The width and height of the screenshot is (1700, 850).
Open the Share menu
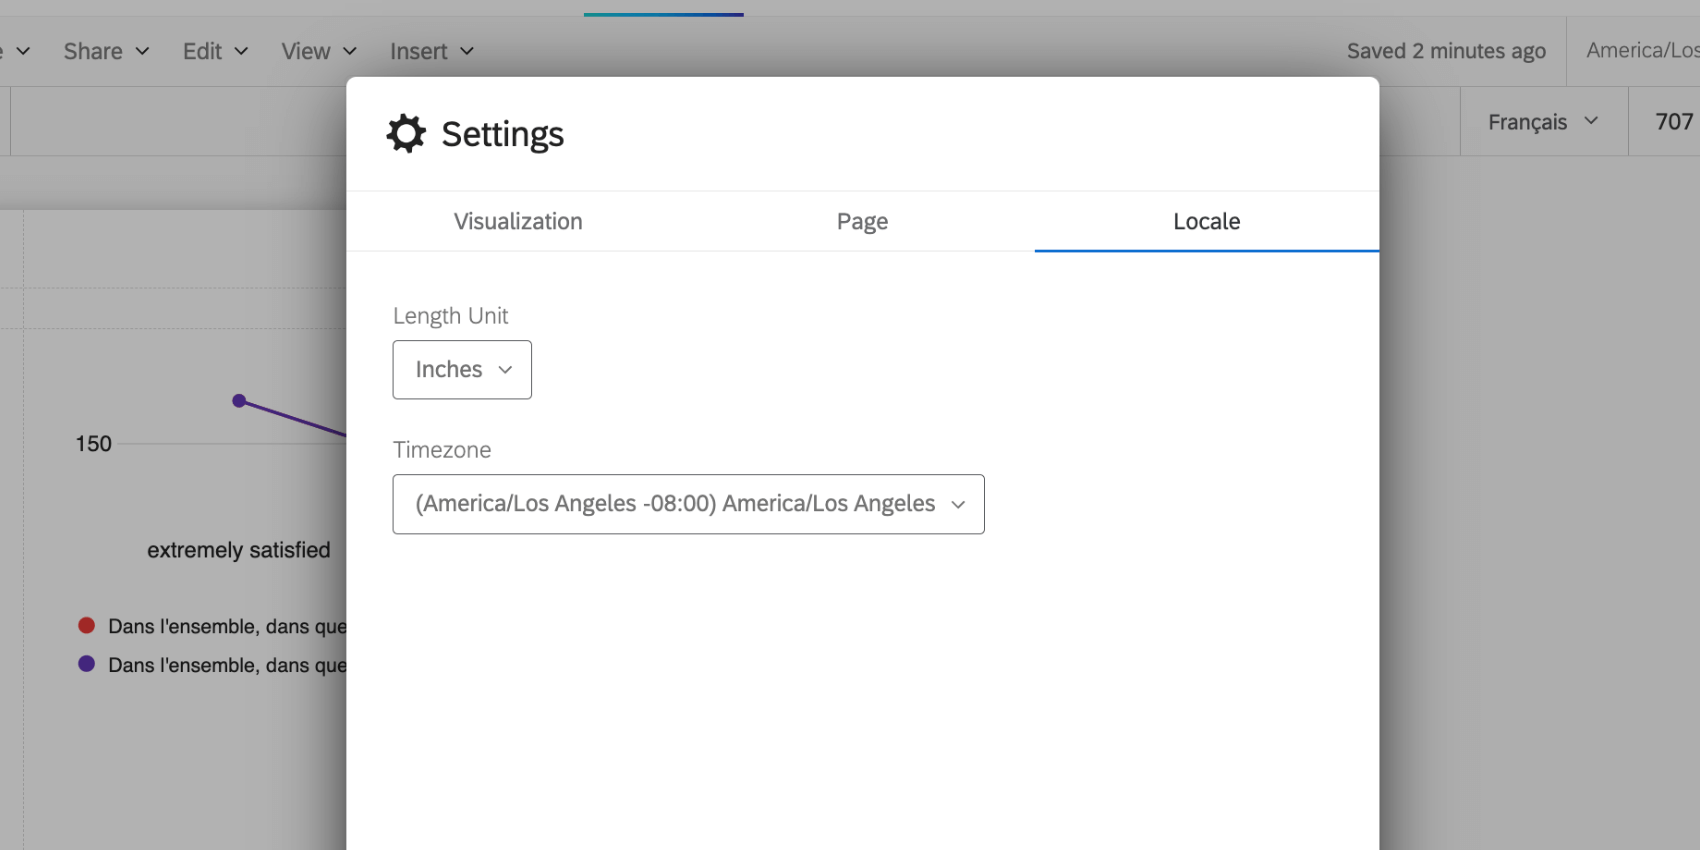(106, 51)
